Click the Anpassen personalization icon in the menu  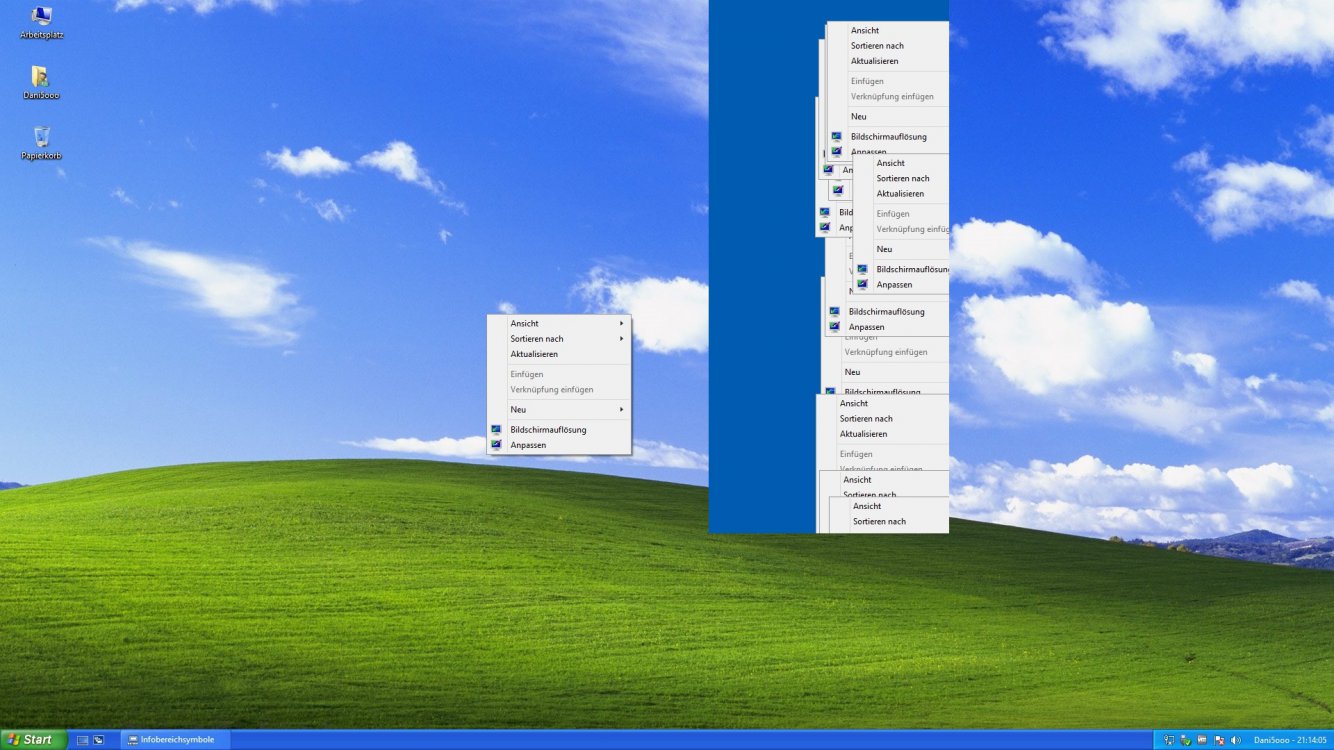click(x=496, y=444)
